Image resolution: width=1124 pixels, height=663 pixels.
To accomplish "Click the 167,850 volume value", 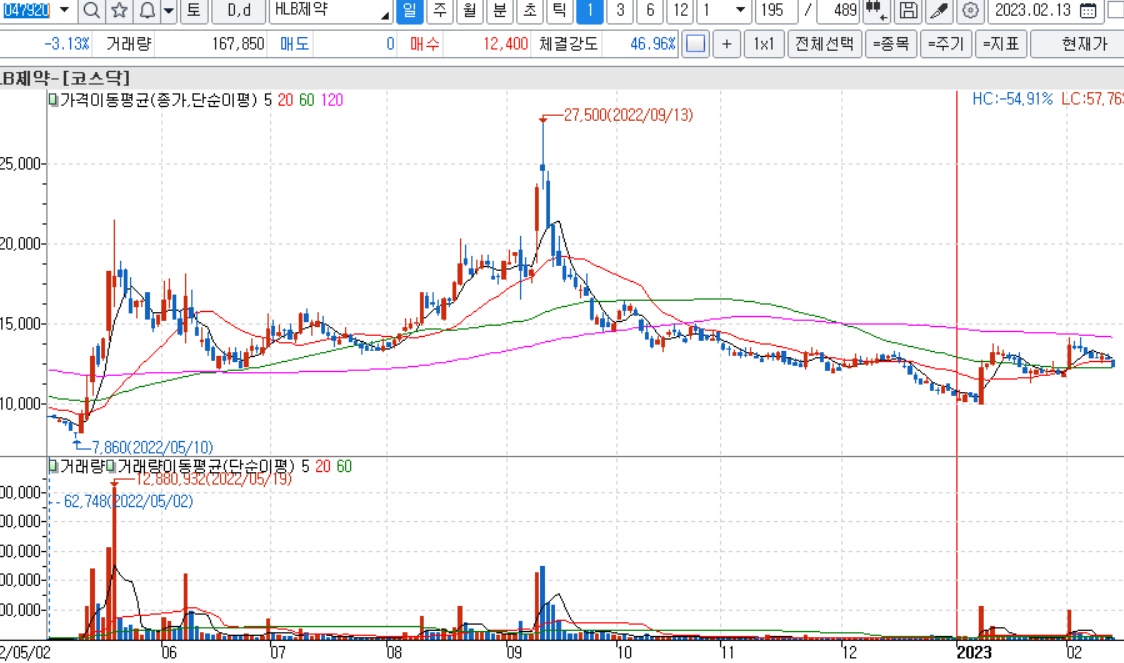I will (238, 44).
